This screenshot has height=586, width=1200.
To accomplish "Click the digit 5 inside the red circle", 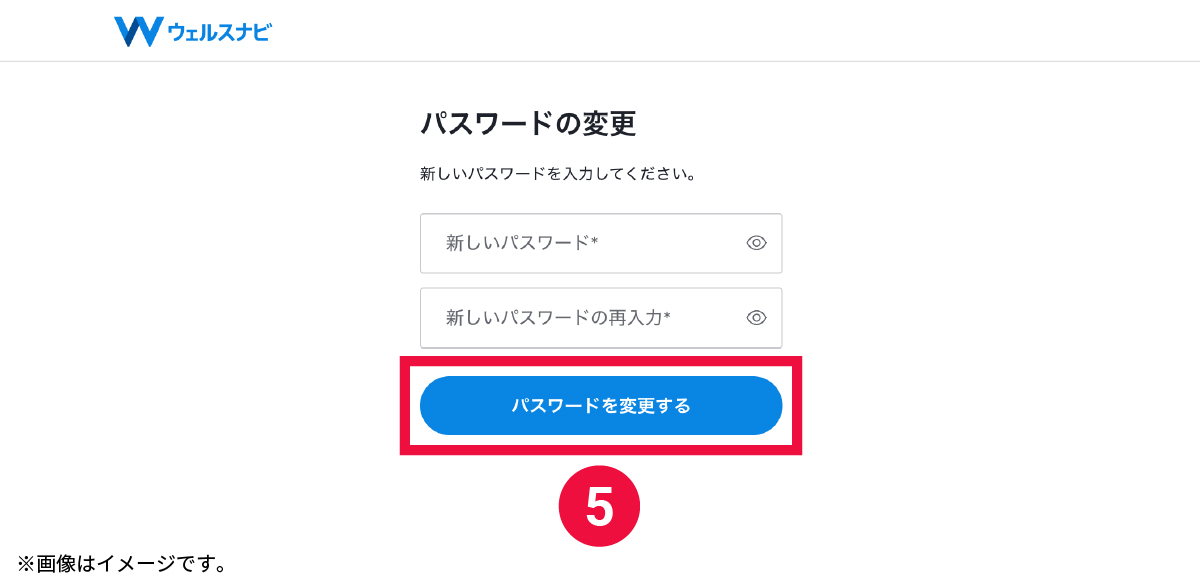I will [x=599, y=508].
